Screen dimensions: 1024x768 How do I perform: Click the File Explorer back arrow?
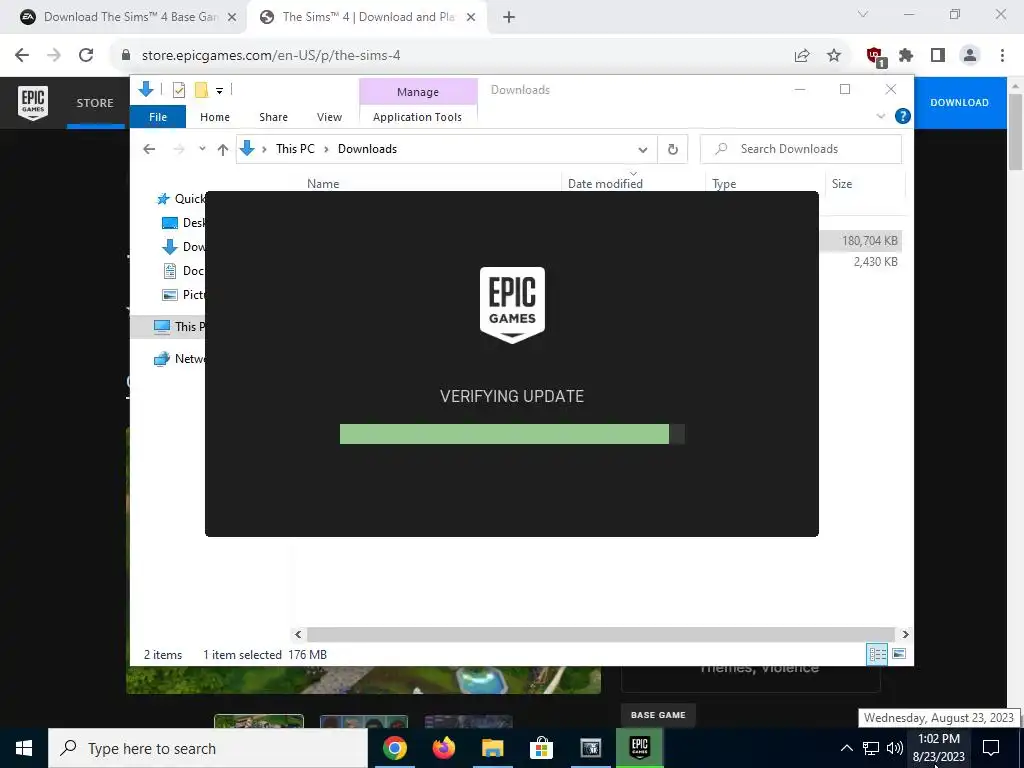pyautogui.click(x=149, y=149)
